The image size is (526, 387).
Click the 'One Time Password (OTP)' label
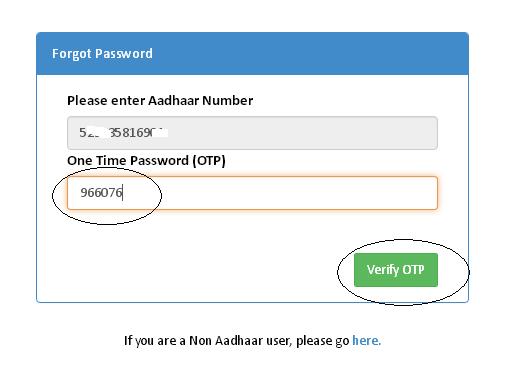coord(146,161)
